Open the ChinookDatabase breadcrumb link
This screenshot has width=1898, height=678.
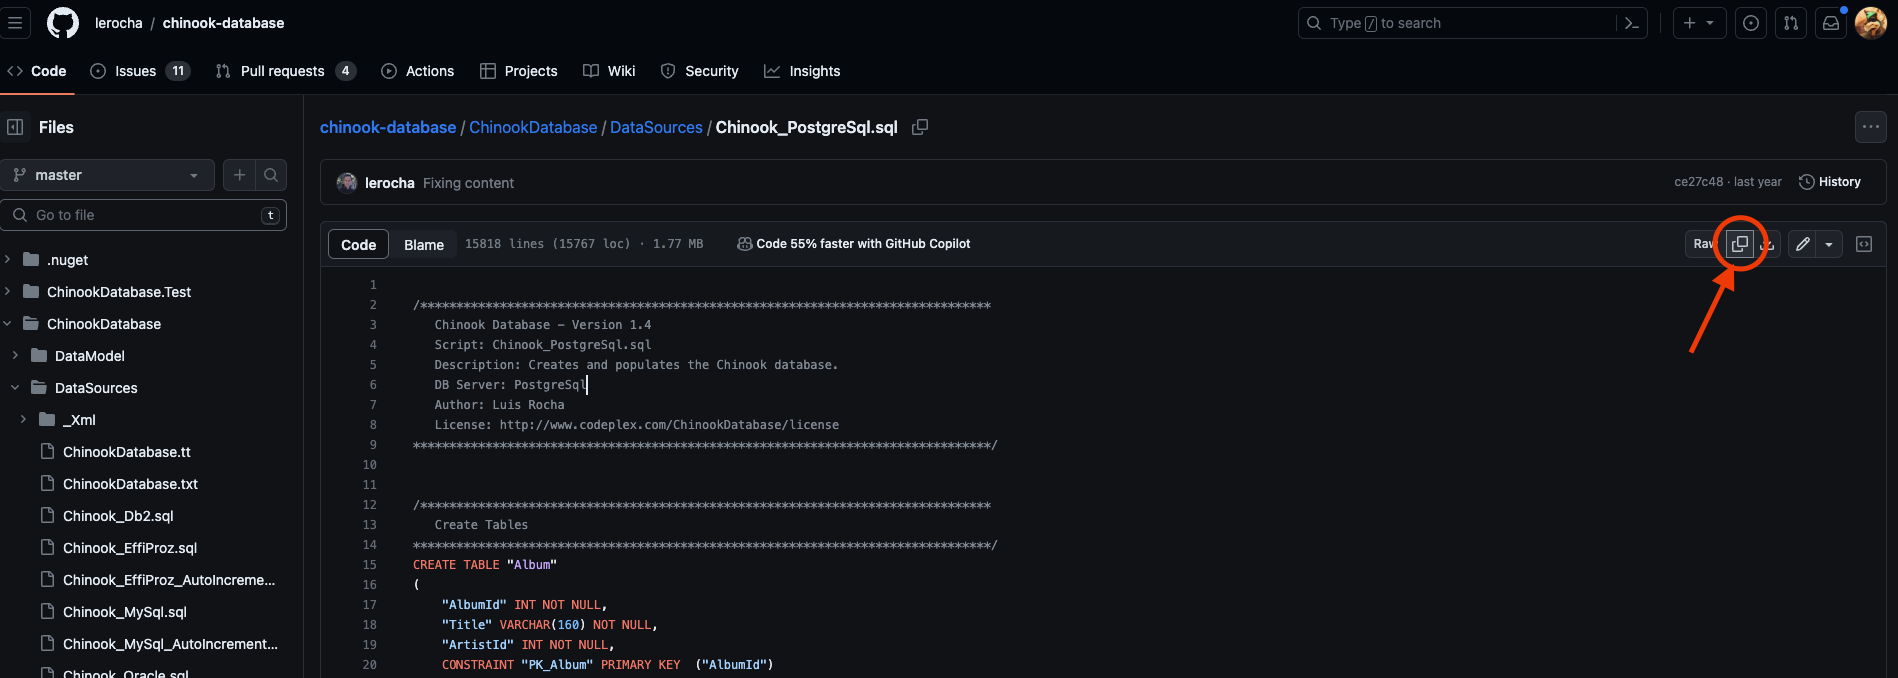click(533, 127)
